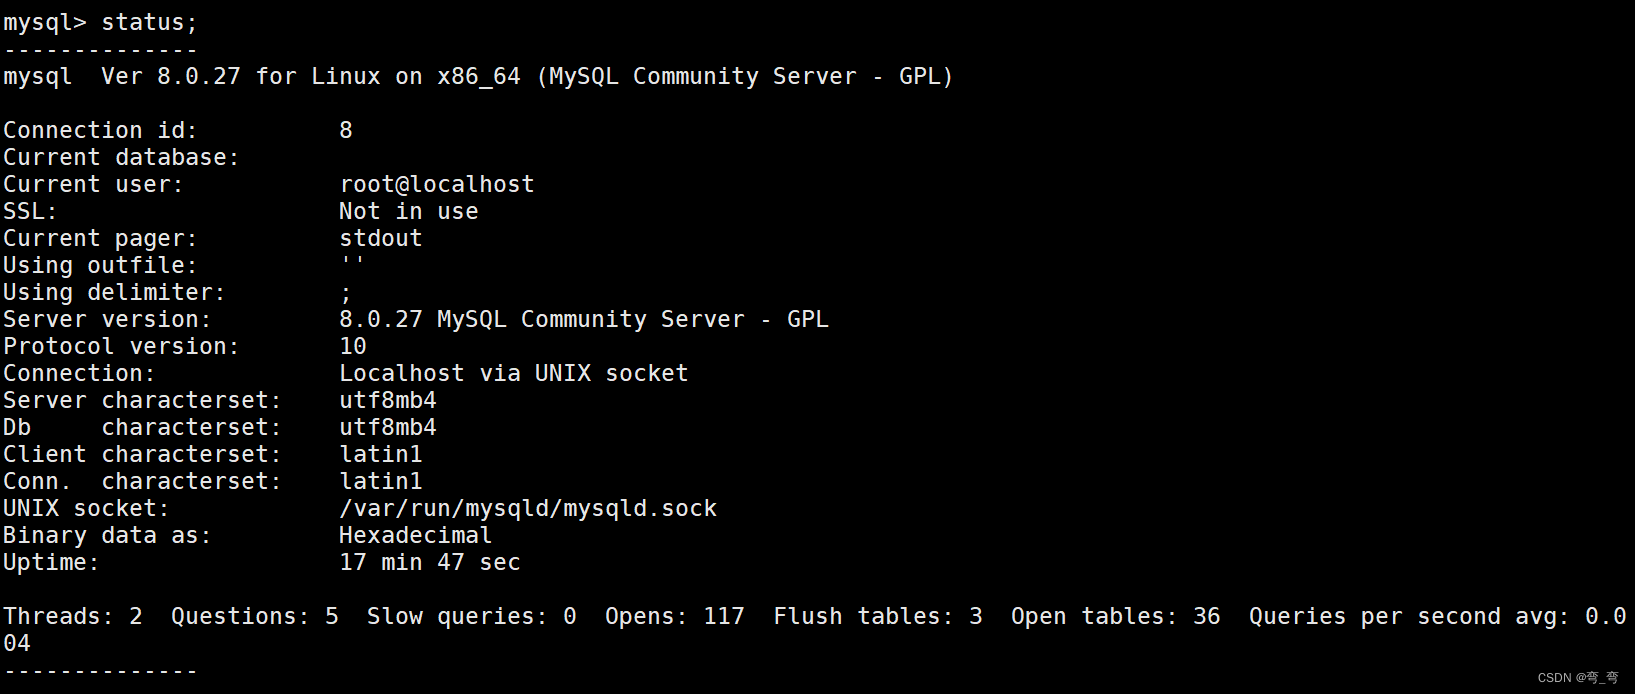Click the root@localhost user value
This screenshot has height=694, width=1635.
point(437,185)
